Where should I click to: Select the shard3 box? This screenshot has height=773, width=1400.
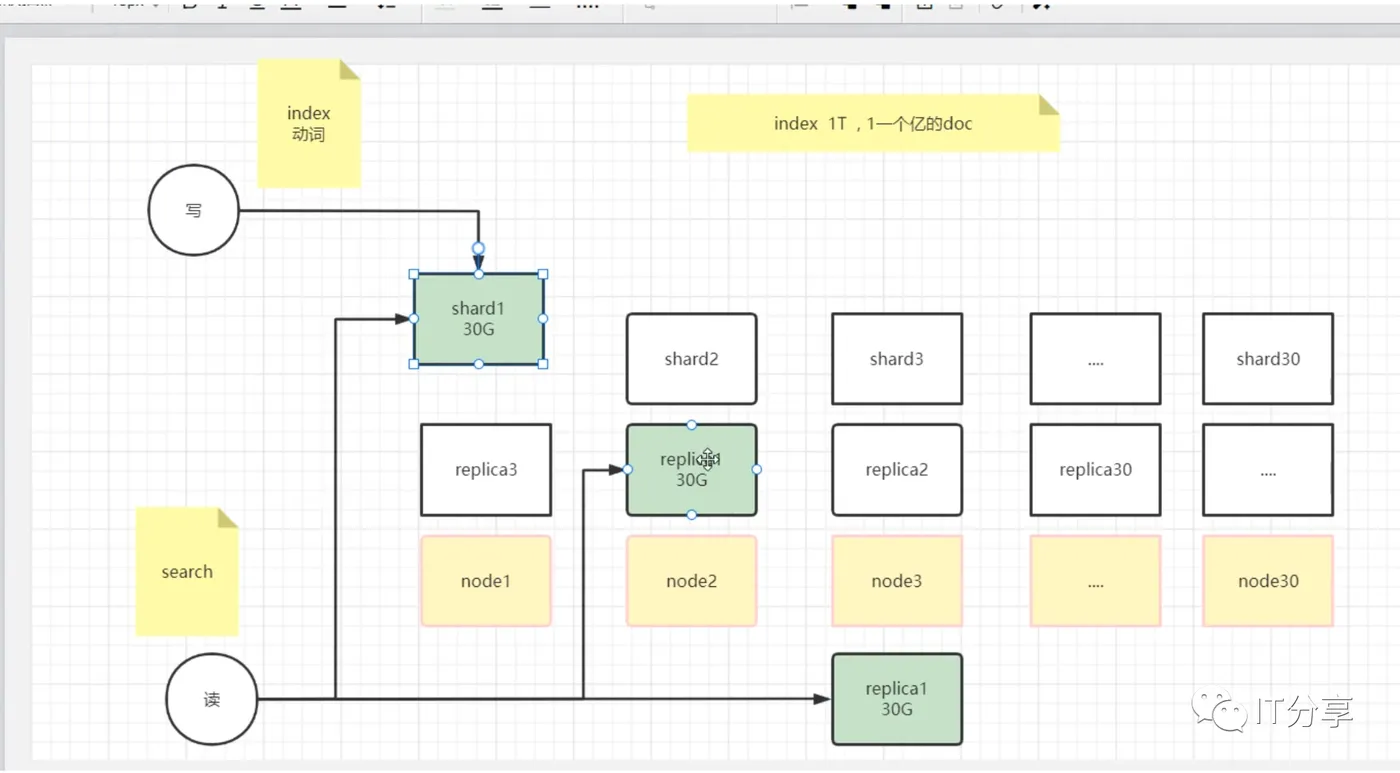897,359
